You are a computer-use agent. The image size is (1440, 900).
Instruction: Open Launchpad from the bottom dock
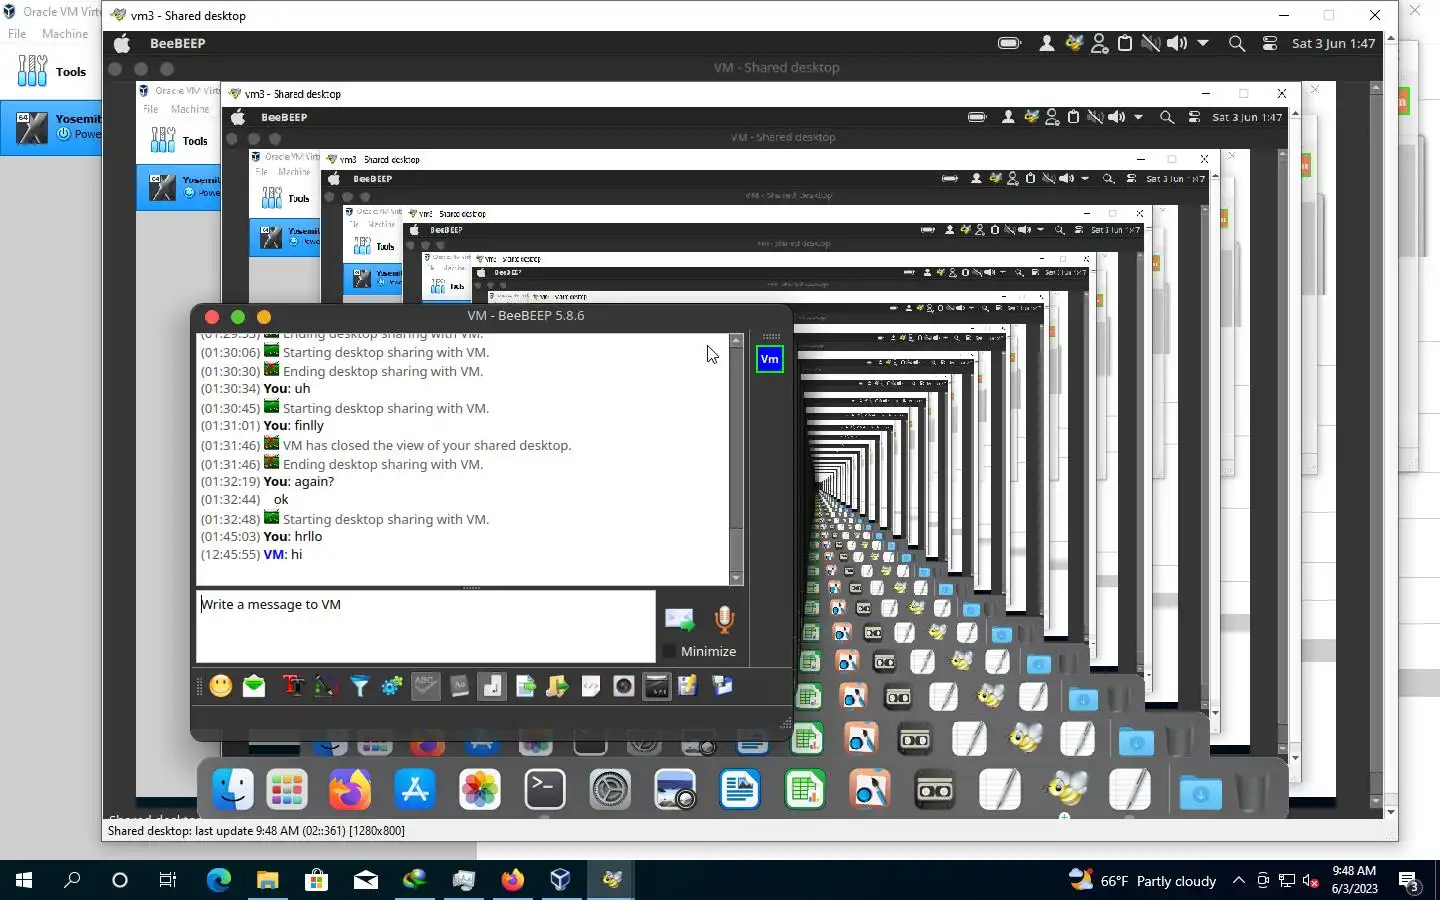[x=287, y=790]
